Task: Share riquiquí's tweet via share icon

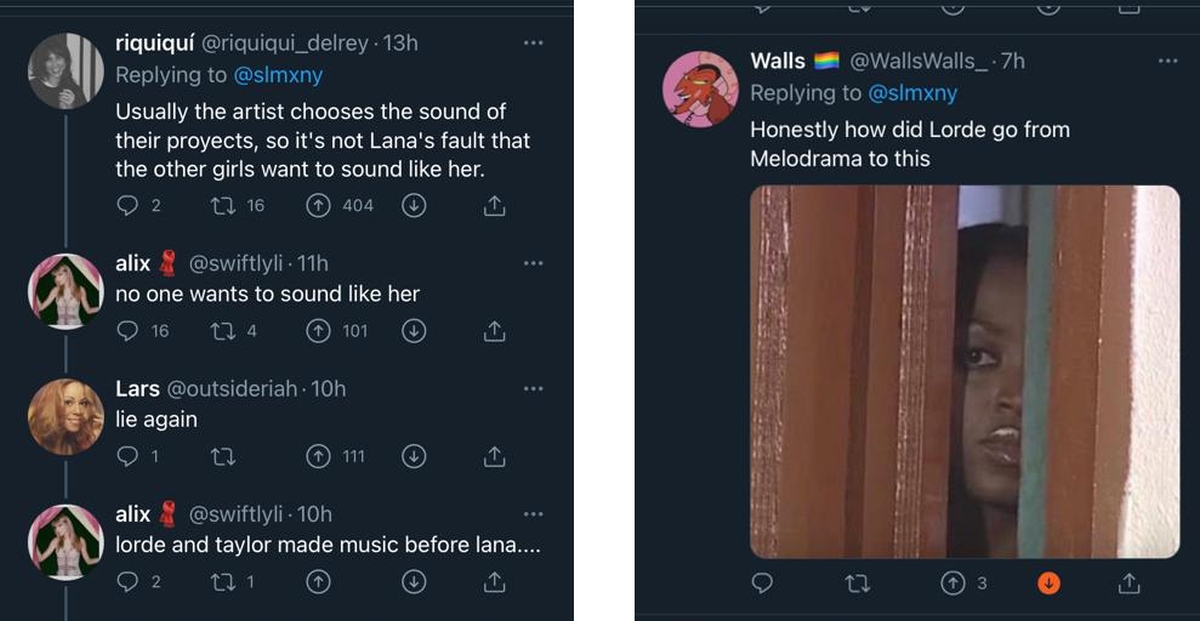Action: pos(493,206)
